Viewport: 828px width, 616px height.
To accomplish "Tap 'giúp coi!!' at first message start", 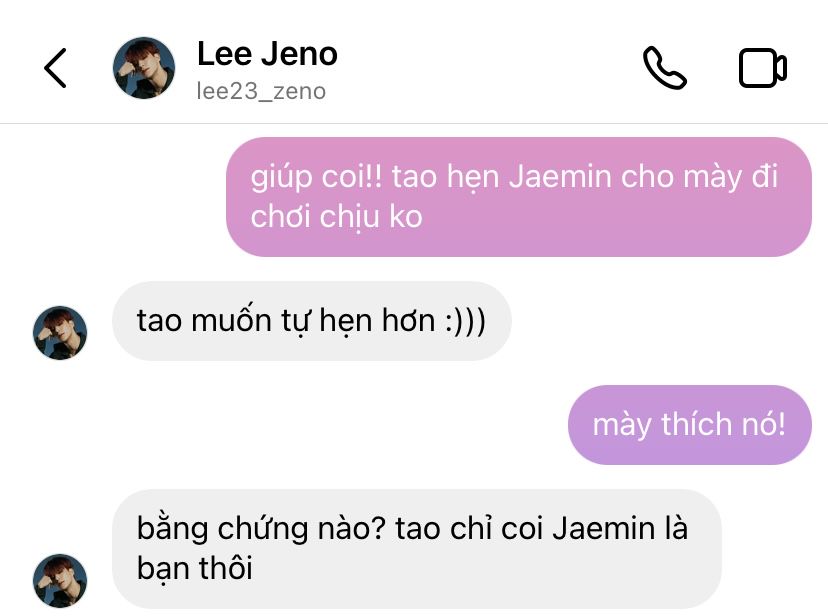I will click(x=316, y=177).
